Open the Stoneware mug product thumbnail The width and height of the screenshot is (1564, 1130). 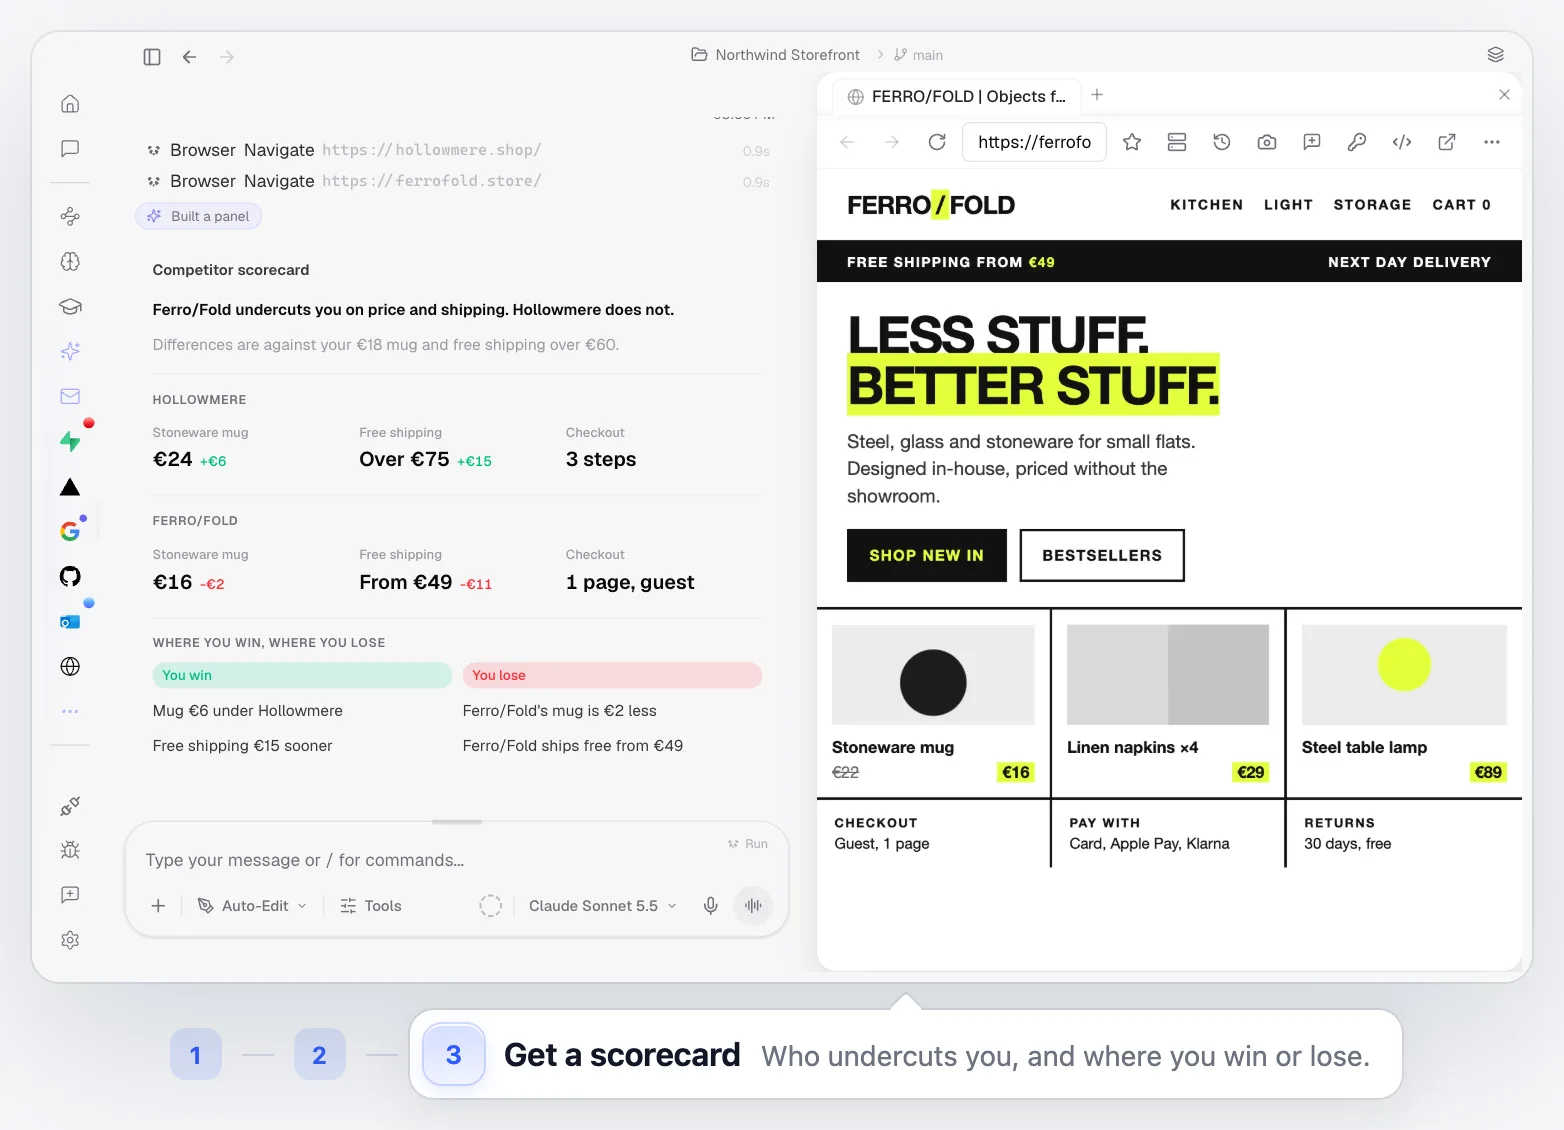pyautogui.click(x=933, y=675)
